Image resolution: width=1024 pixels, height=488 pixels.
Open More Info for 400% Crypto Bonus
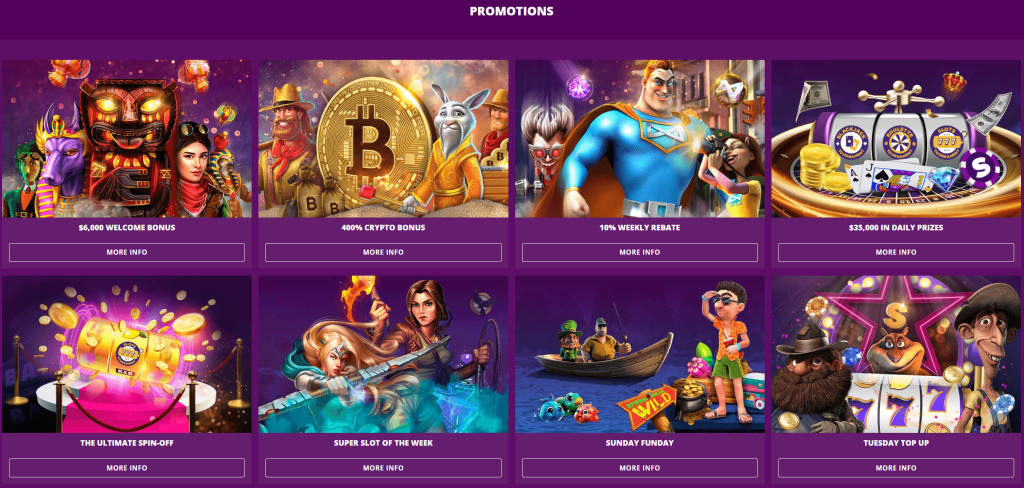point(383,252)
